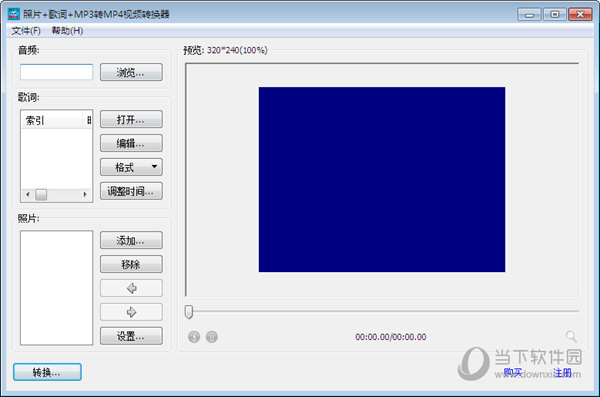Screen dimensions: 600x397
Task: Minimize the converter window
Action: (529, 15)
